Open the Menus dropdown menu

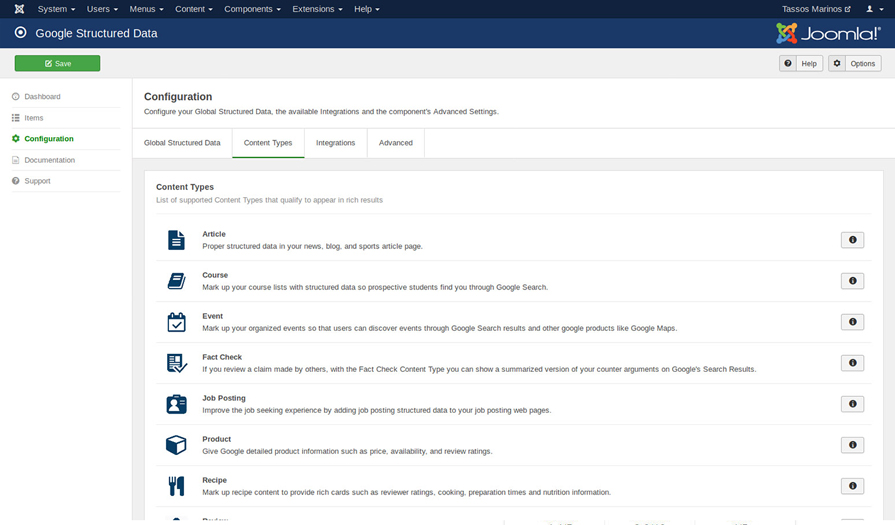(146, 9)
